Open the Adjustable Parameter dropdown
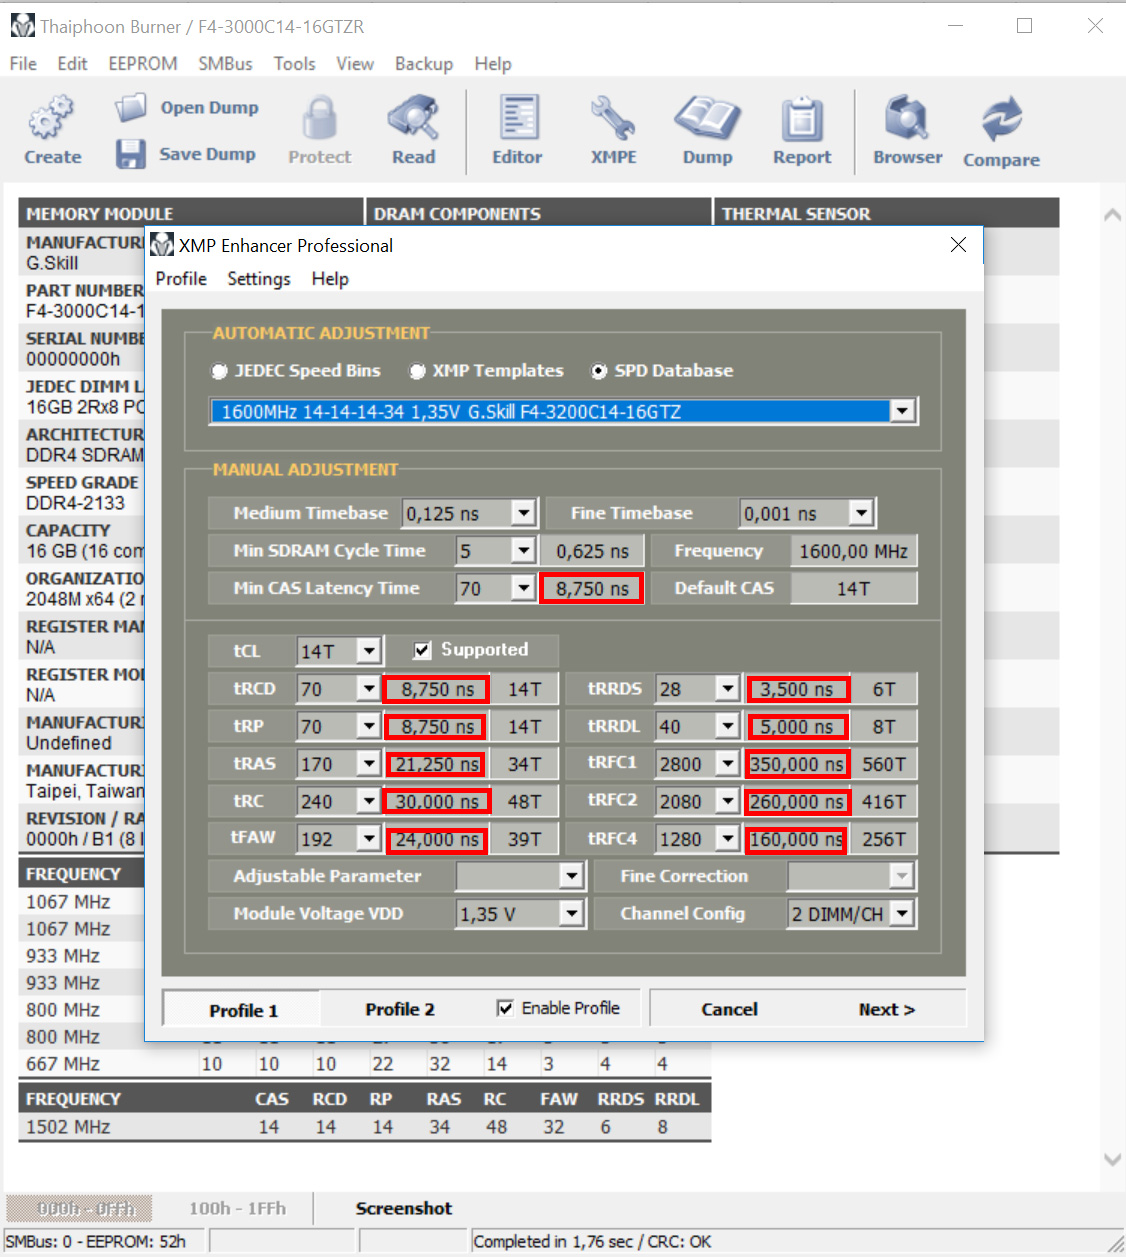This screenshot has width=1126, height=1257. (571, 876)
